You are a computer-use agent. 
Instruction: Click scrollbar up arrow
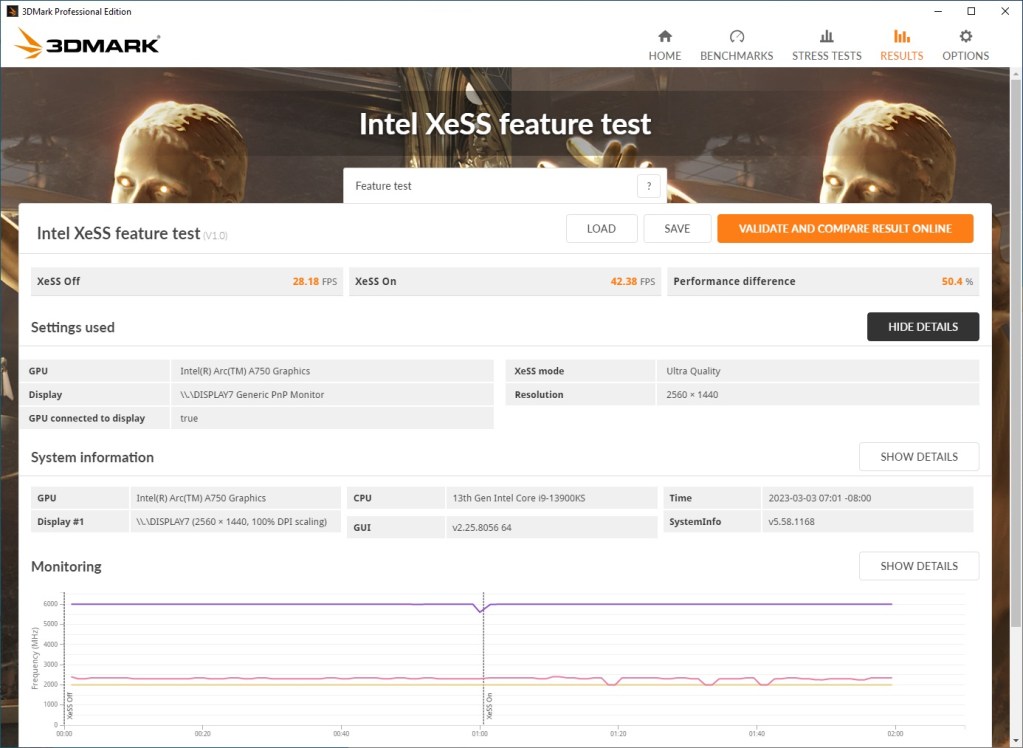(1016, 74)
